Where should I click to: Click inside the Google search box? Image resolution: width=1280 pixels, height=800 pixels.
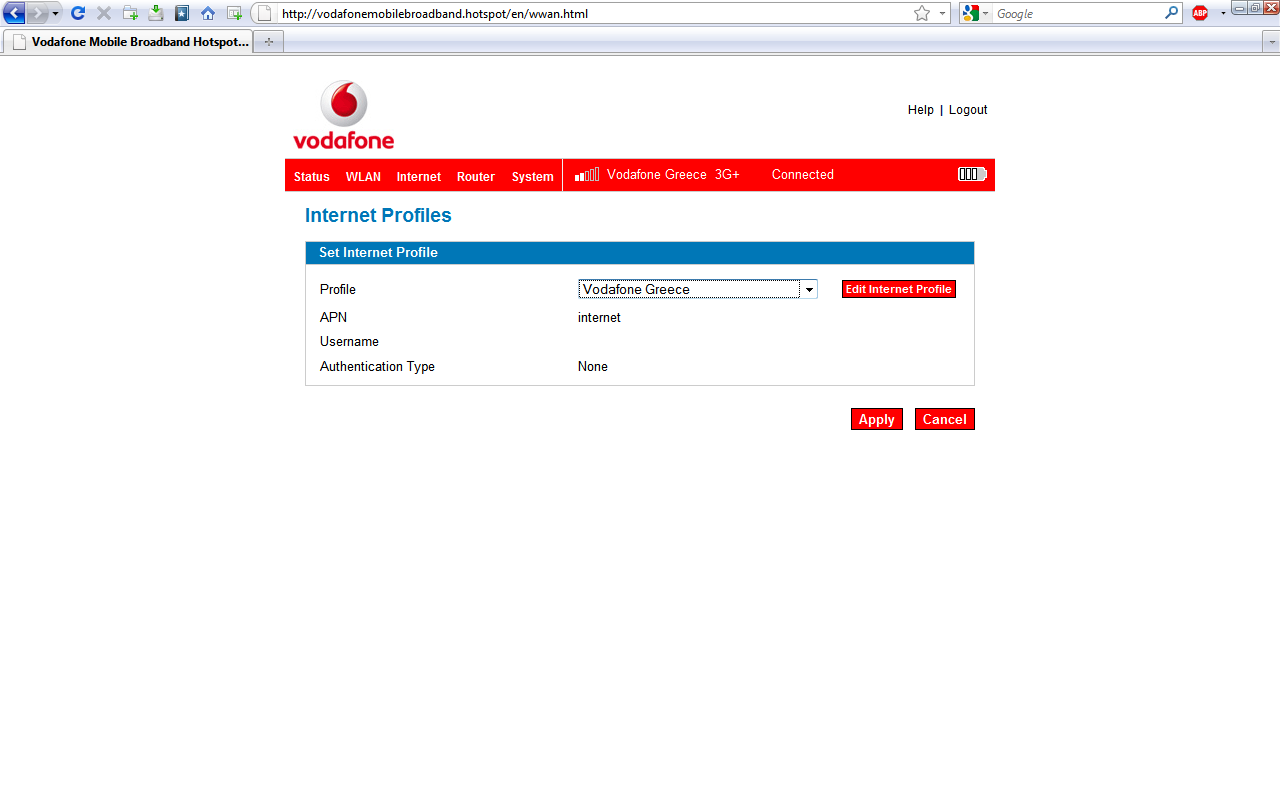[x=1078, y=14]
